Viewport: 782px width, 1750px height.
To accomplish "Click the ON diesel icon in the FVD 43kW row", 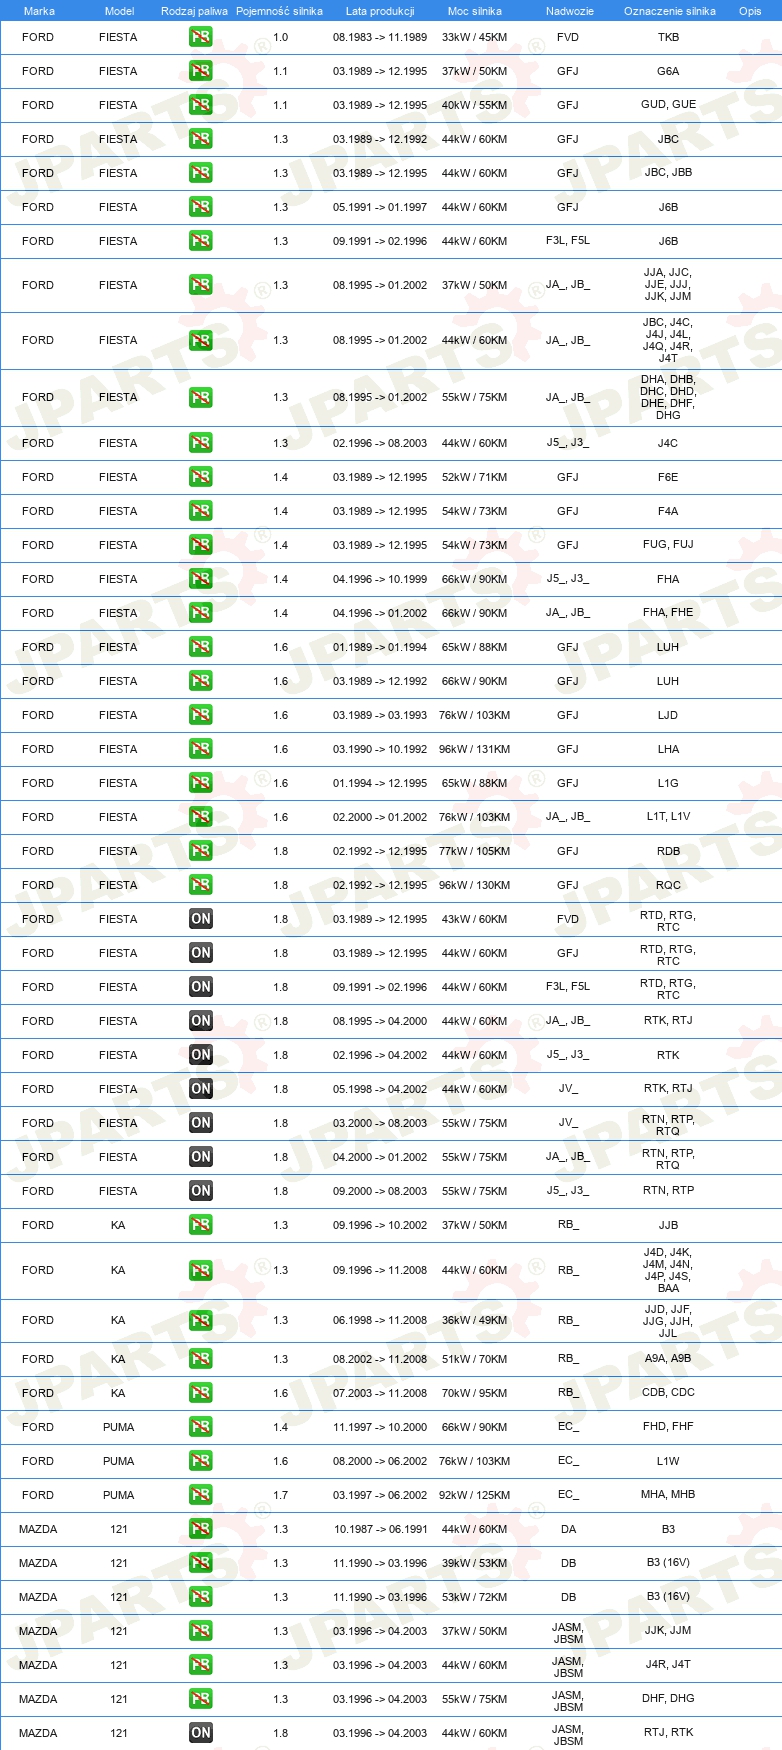I will pos(201,919).
